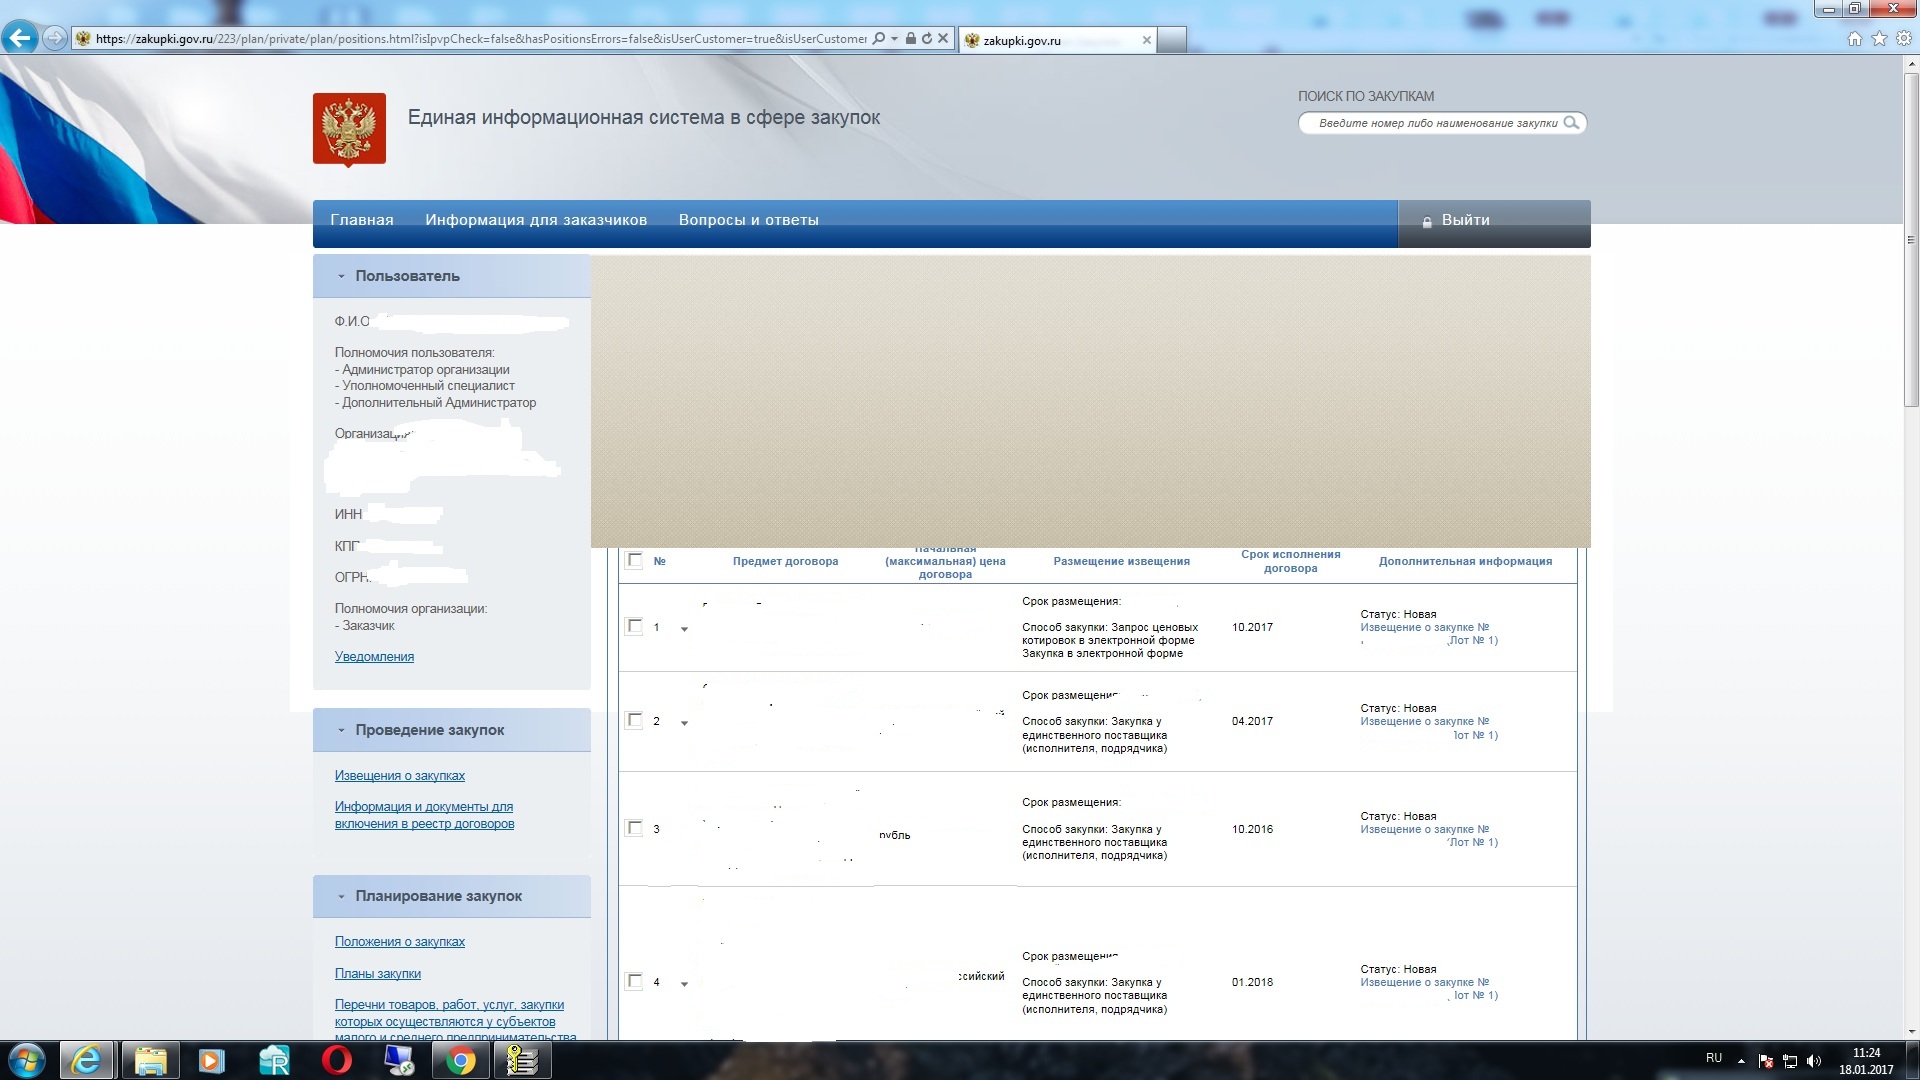
Task: Go to Вопросы и ответы menu item
Action: pos(748,220)
